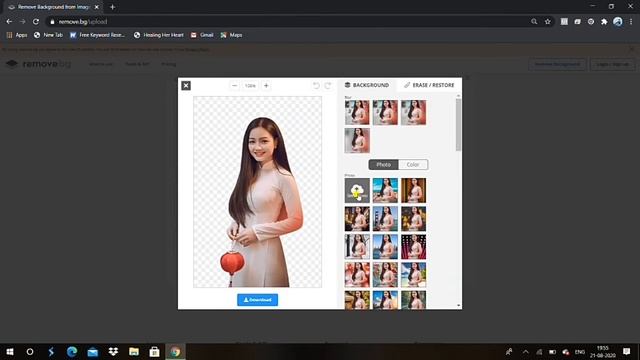Open Microsoft Store from the taskbar

tap(154, 351)
